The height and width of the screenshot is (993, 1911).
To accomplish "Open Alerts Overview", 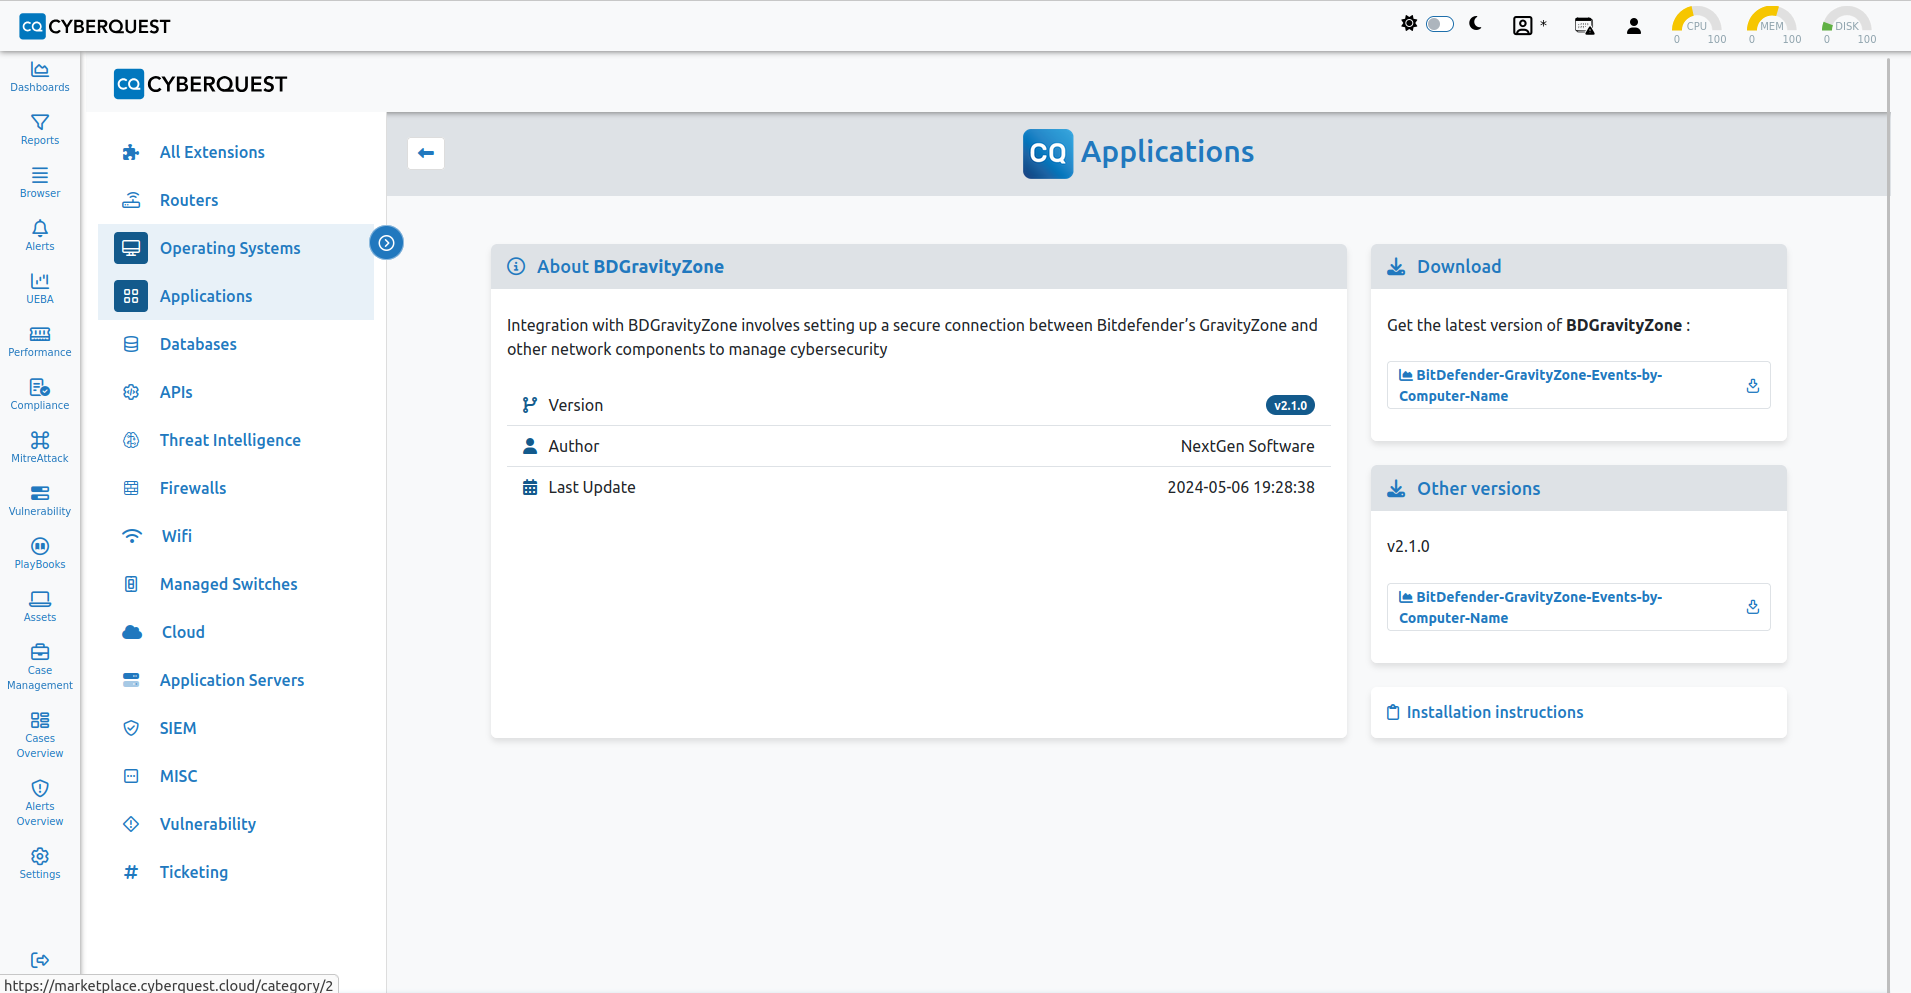I will coord(40,802).
